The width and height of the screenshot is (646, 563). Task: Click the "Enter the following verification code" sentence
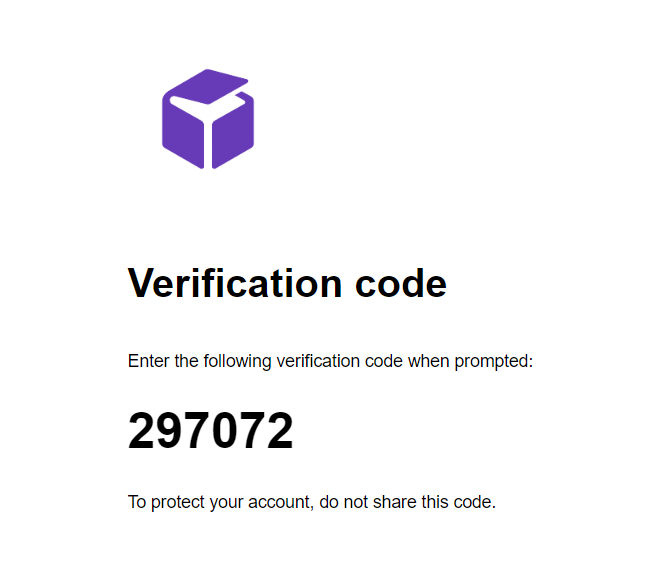pos(330,361)
